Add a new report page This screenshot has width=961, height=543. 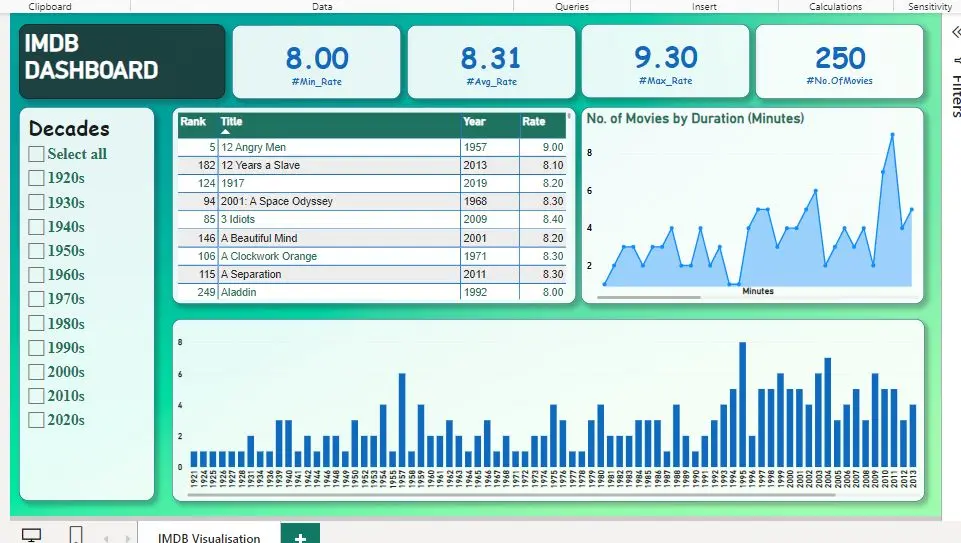[x=300, y=533]
